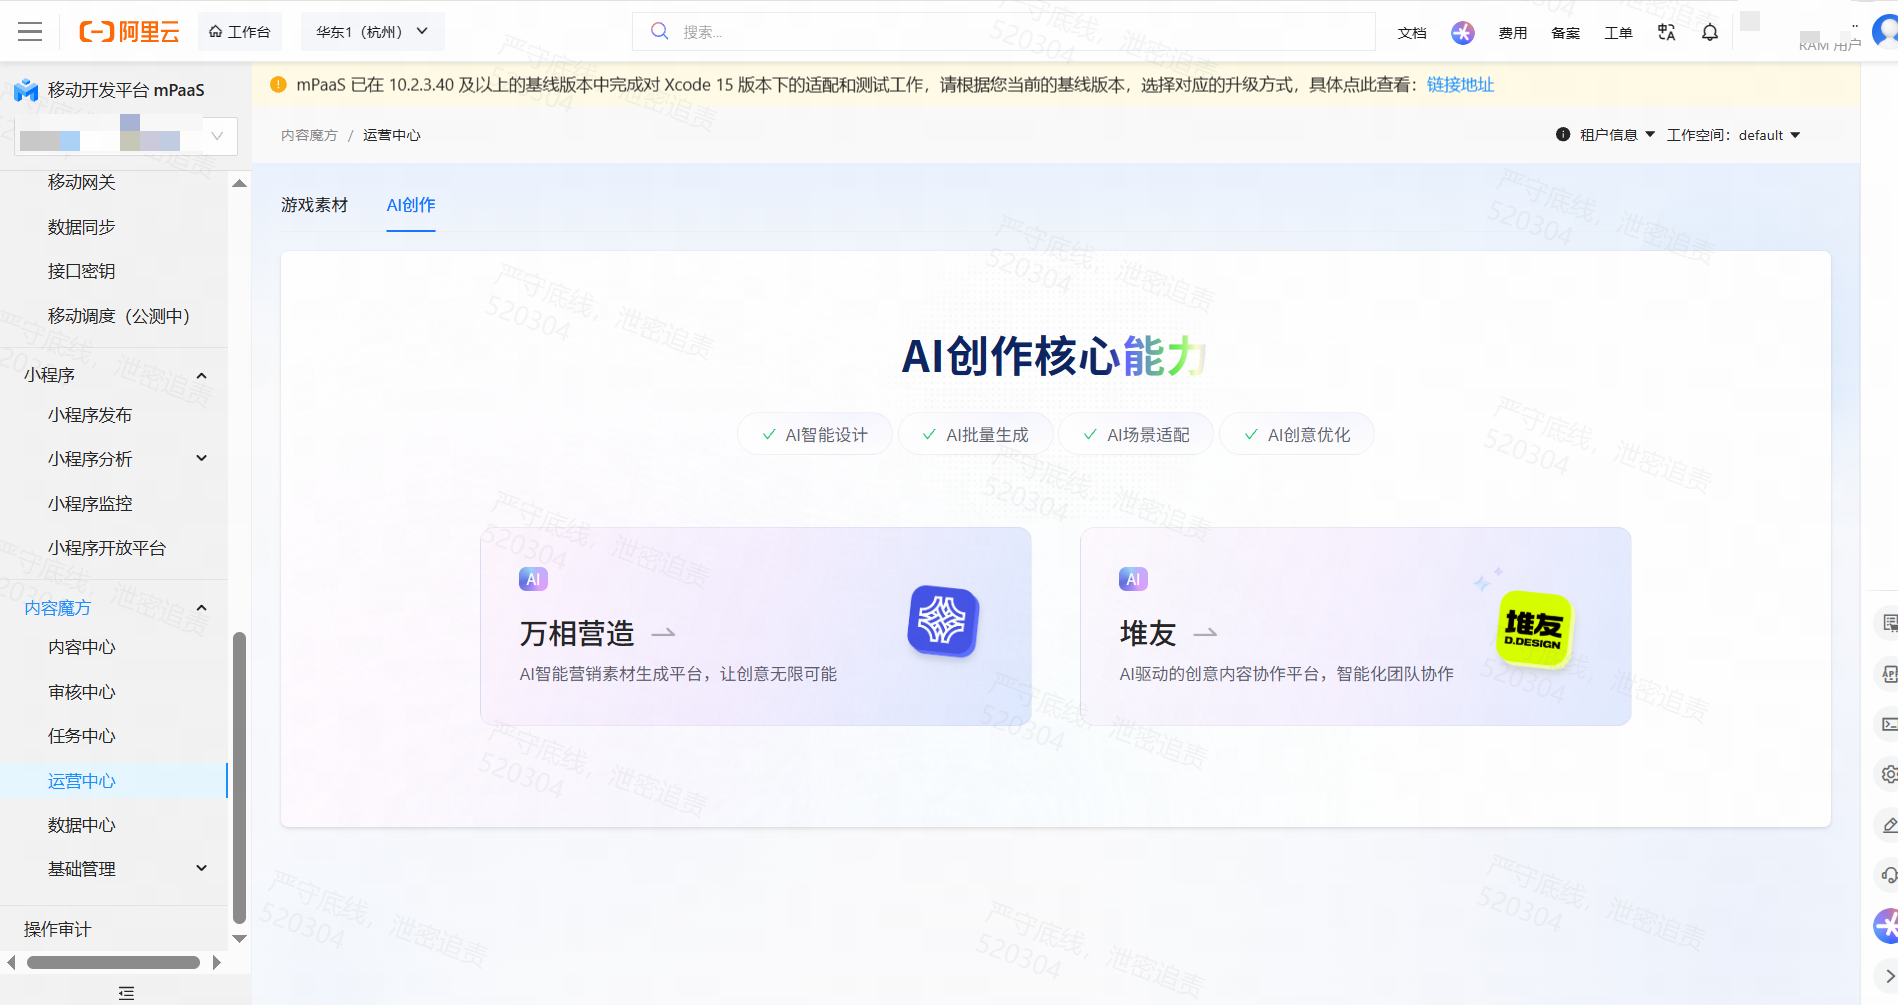Open the 工作空间 default dropdown
Image resolution: width=1898 pixels, height=1005 pixels.
1769,135
